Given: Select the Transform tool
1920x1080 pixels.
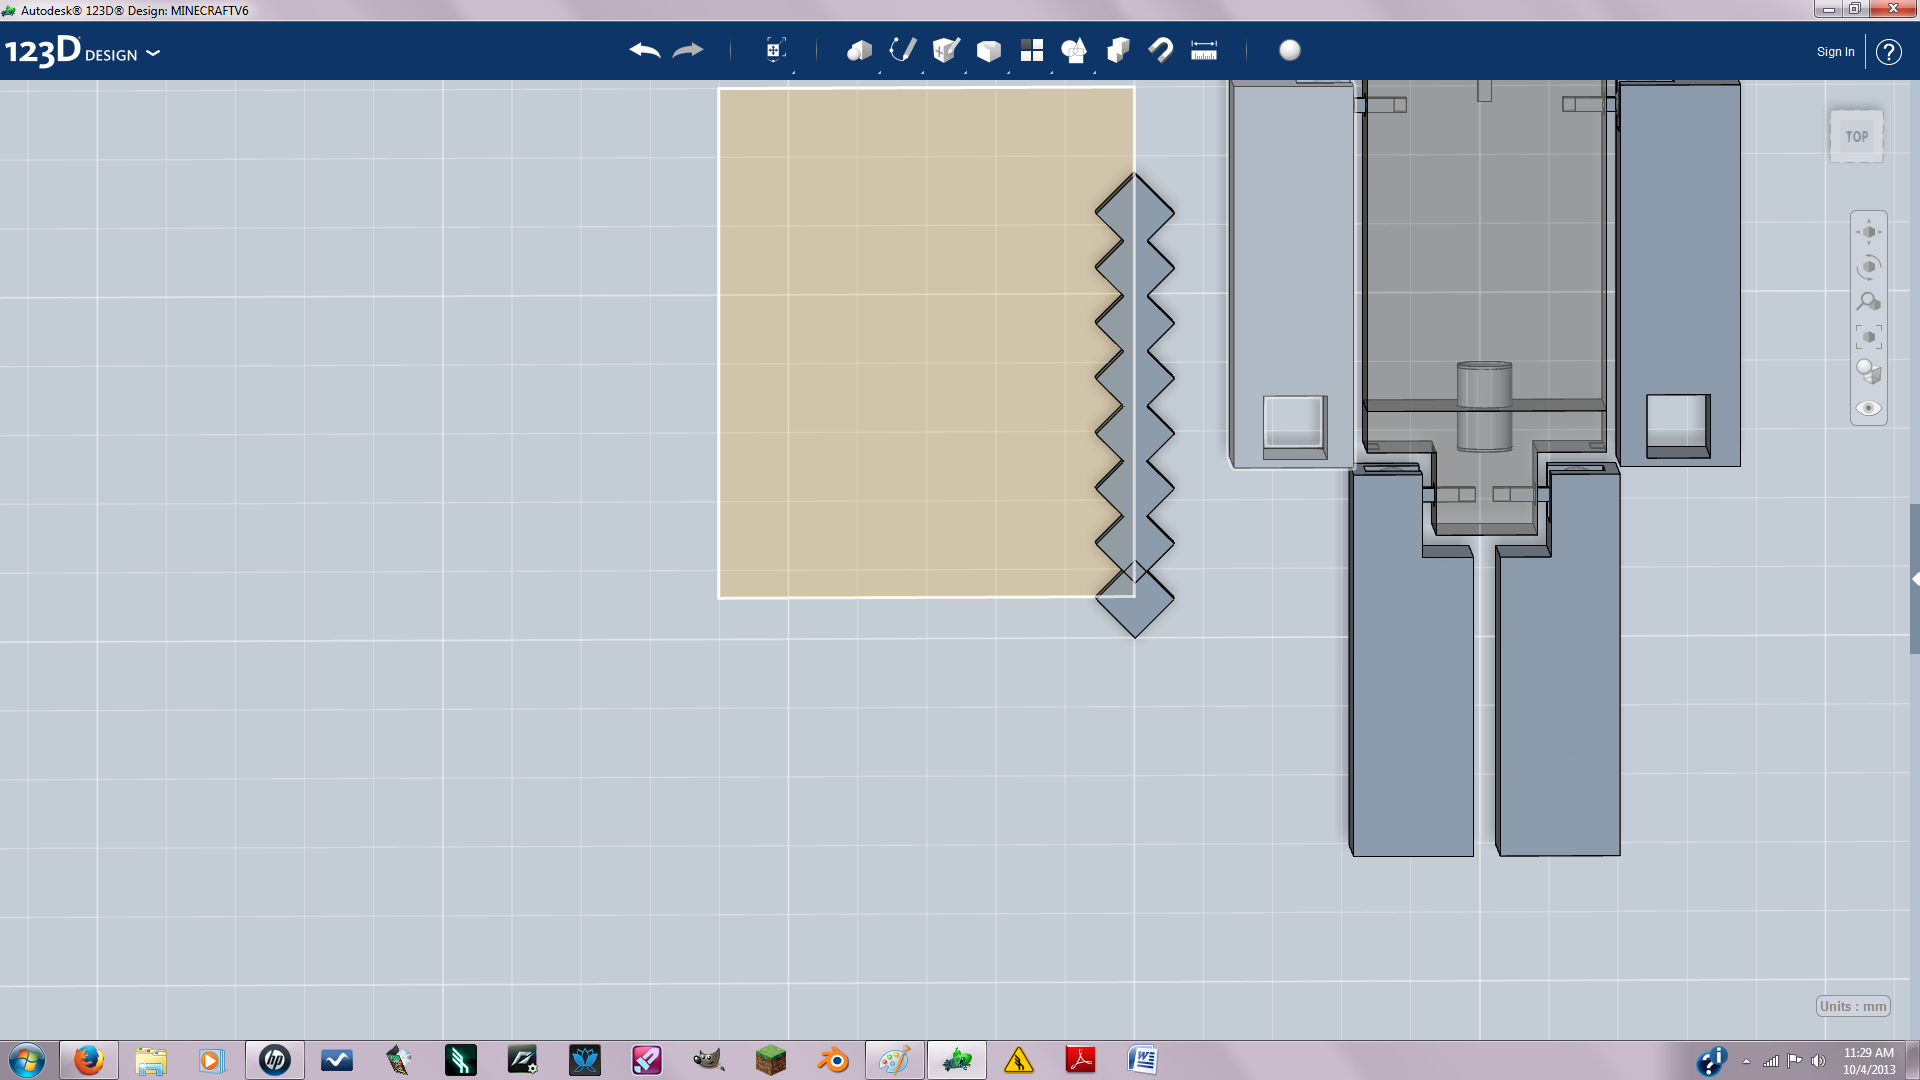Looking at the screenshot, I should coord(775,50).
